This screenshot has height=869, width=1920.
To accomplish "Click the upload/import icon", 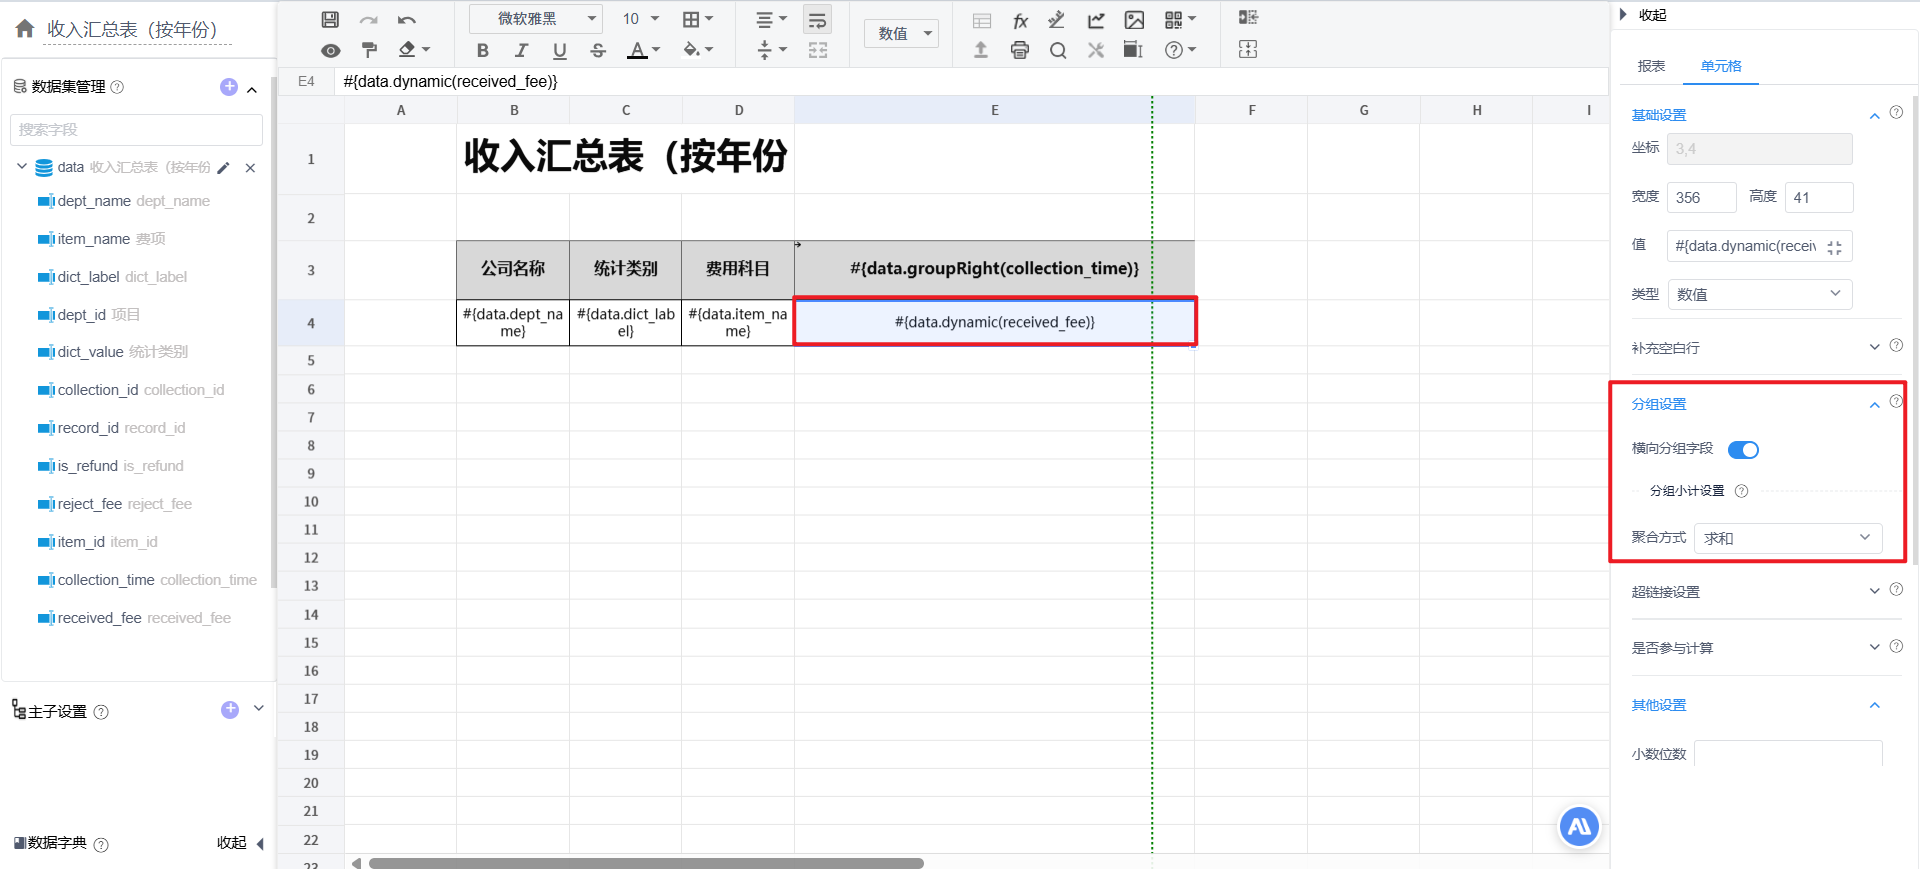I will tap(981, 50).
